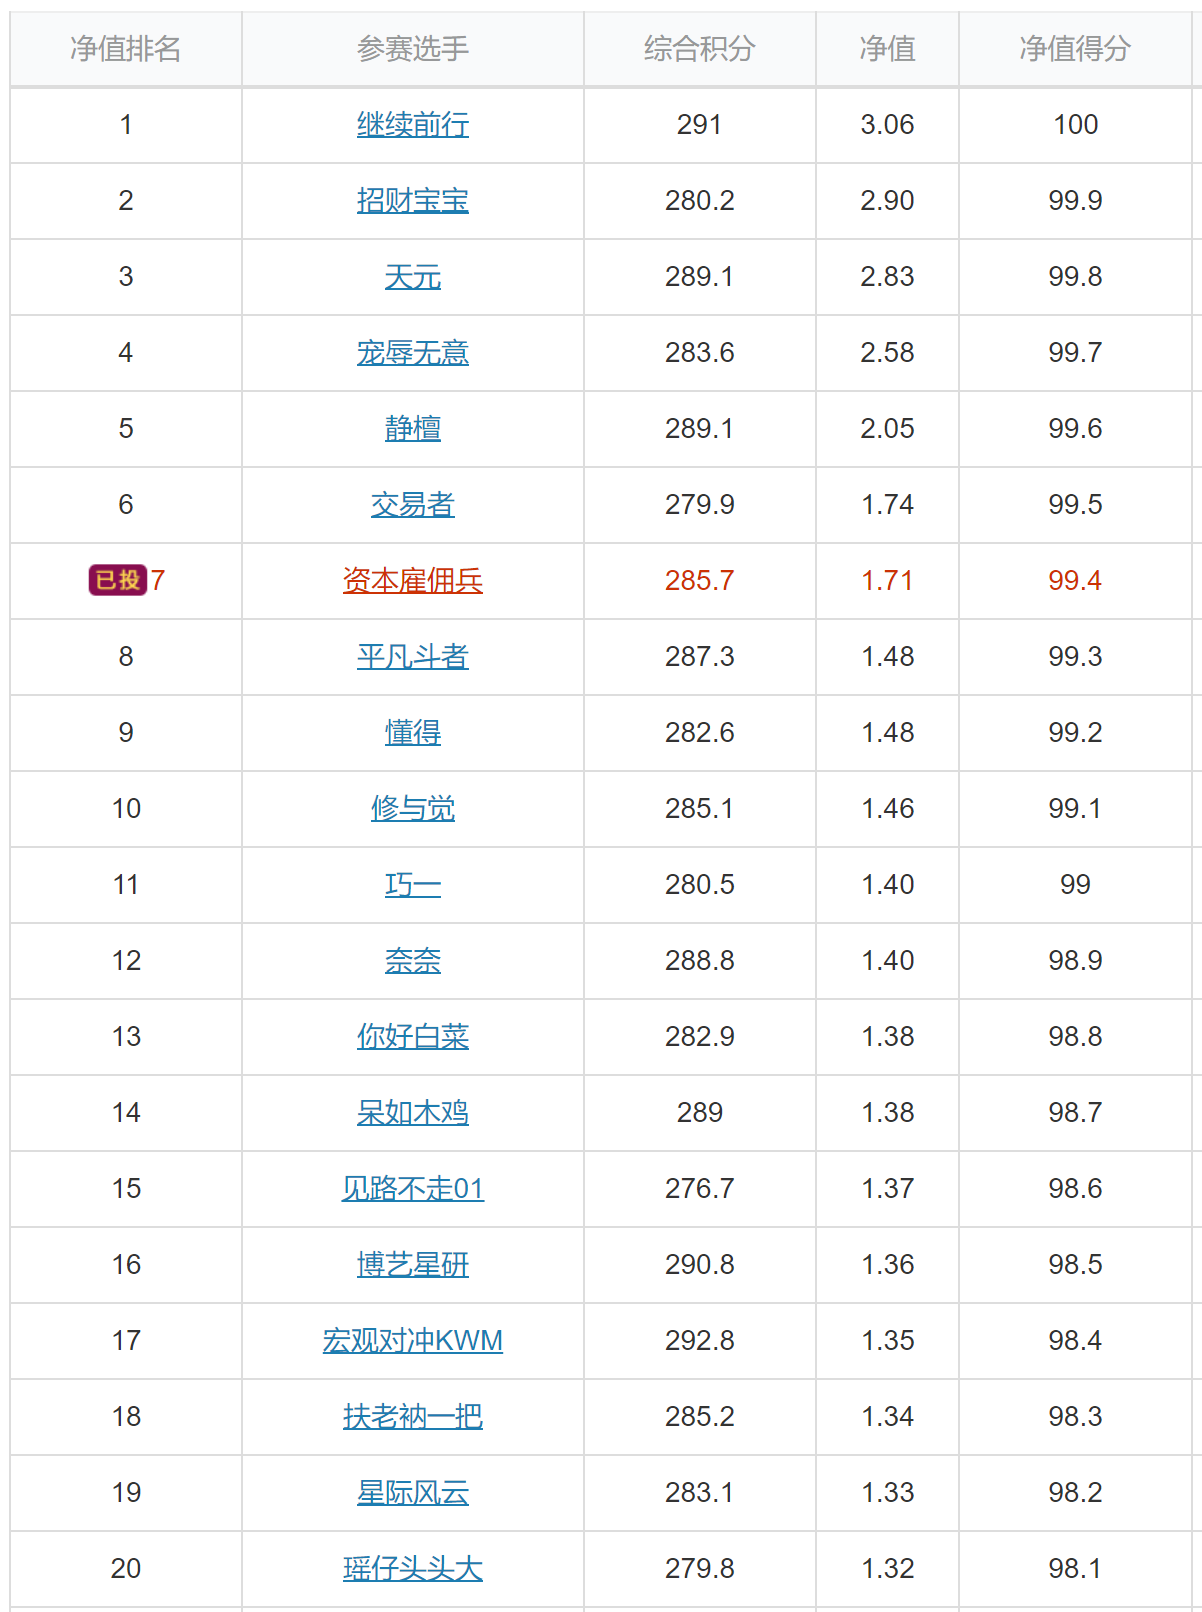This screenshot has height=1612, width=1202.
Task: Click the 已投 badge in row 7
Action: (x=118, y=580)
